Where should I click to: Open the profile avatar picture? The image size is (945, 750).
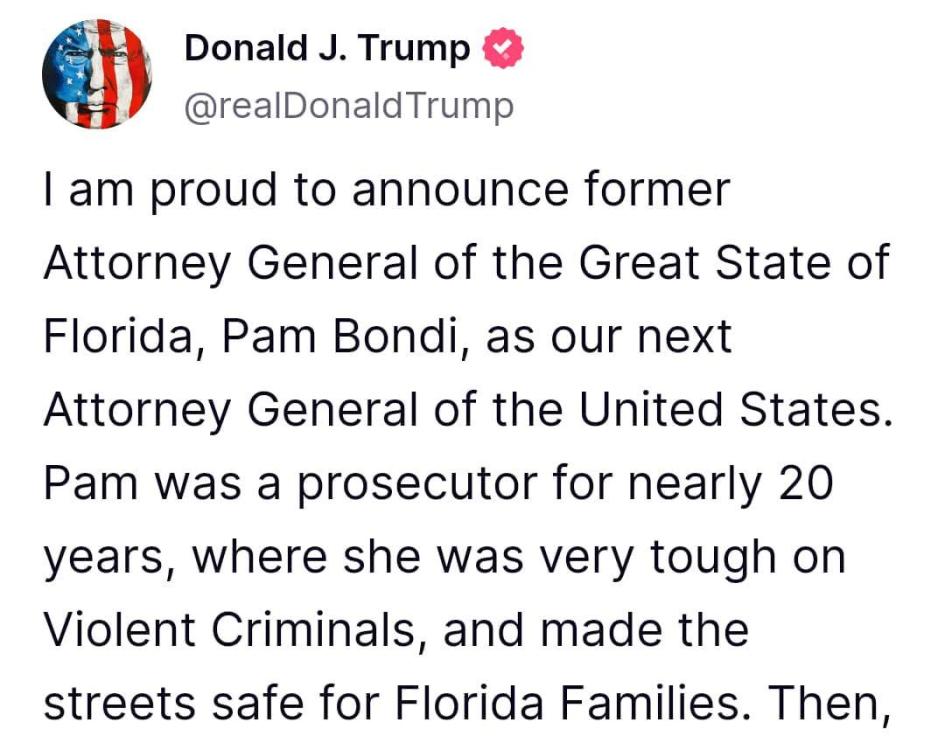(96, 74)
